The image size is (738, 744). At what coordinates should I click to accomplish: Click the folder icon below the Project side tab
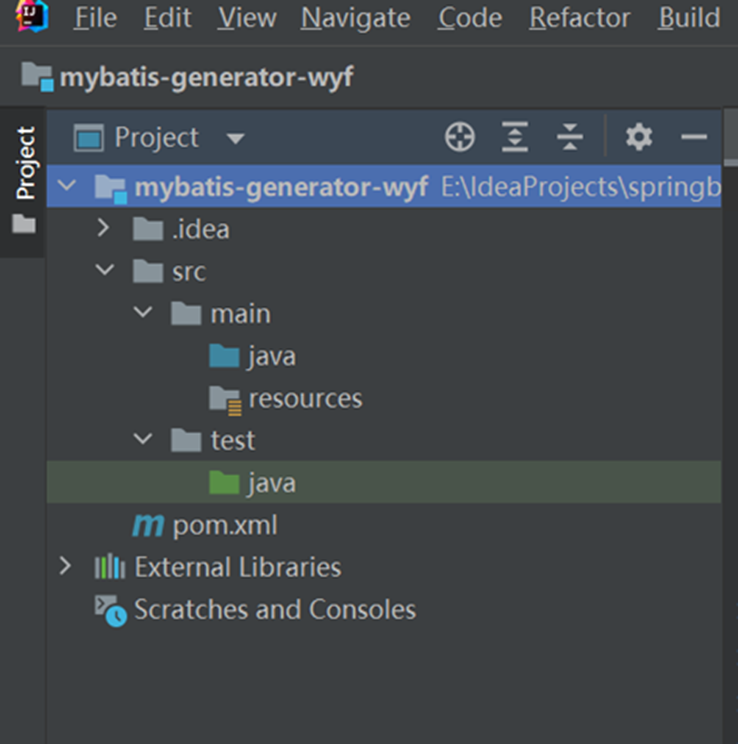[24, 223]
